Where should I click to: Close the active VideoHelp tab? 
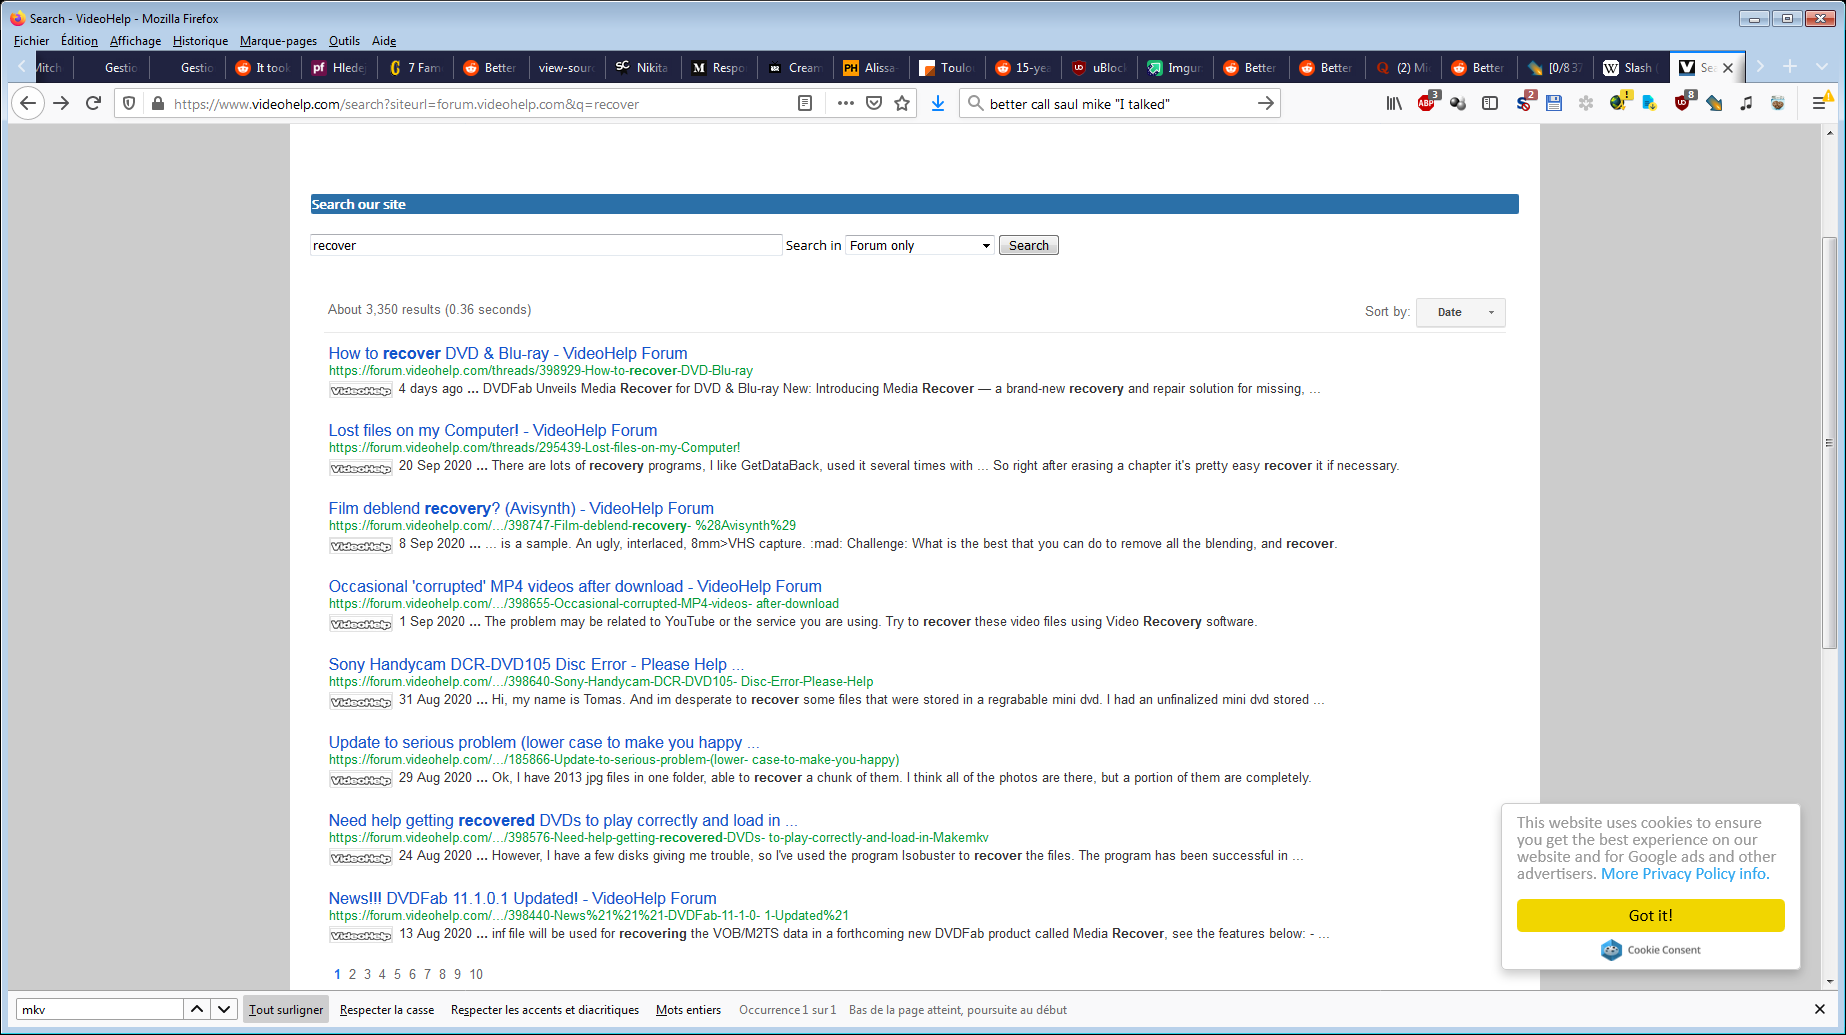(1728, 68)
